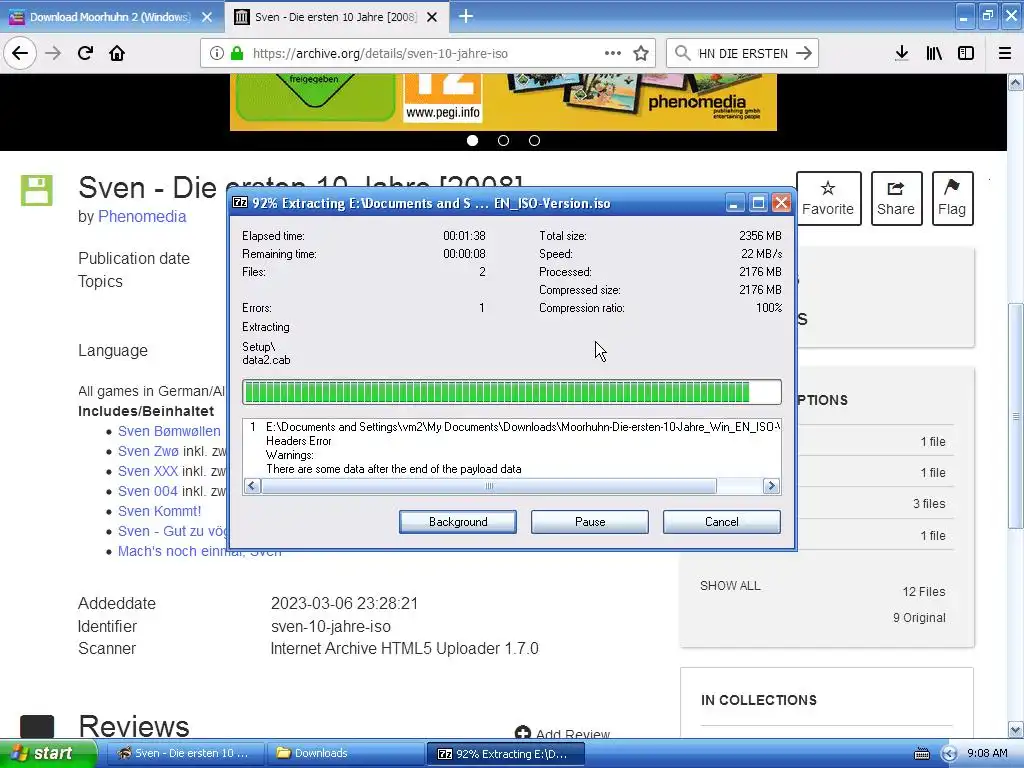Click the search magnifier icon
1024x768 pixels.
(682, 54)
